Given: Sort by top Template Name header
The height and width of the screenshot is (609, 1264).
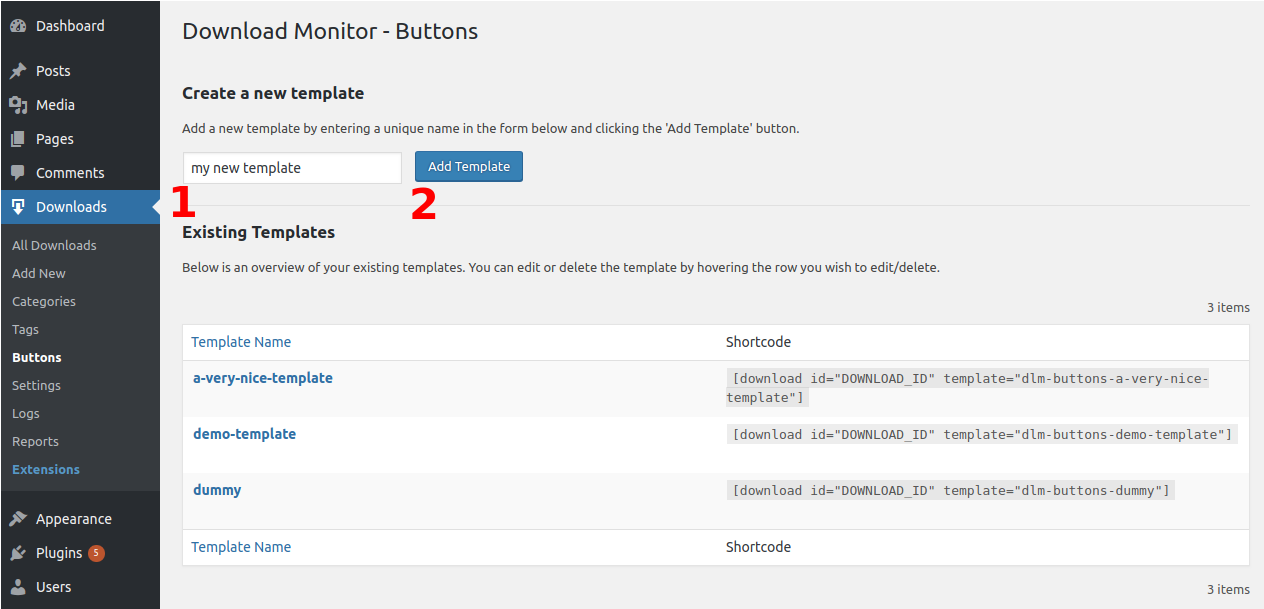Looking at the screenshot, I should coord(241,342).
